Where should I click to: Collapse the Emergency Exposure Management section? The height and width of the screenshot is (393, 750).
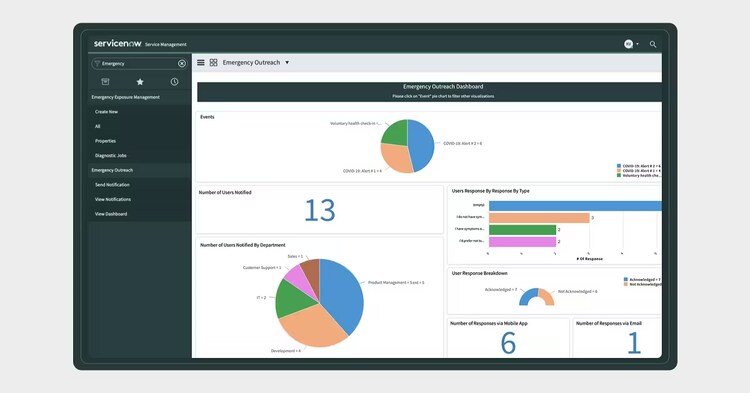[125, 97]
